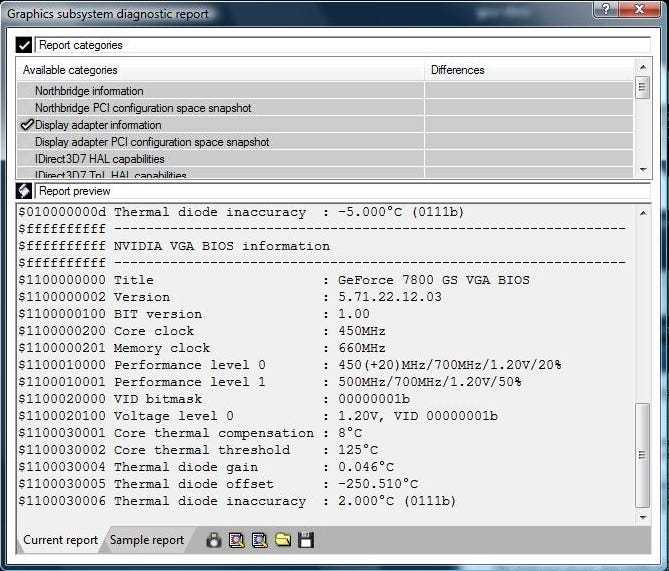Image resolution: width=669 pixels, height=571 pixels.
Task: Click the checkmark icon beside Report categories
Action: click(24, 45)
